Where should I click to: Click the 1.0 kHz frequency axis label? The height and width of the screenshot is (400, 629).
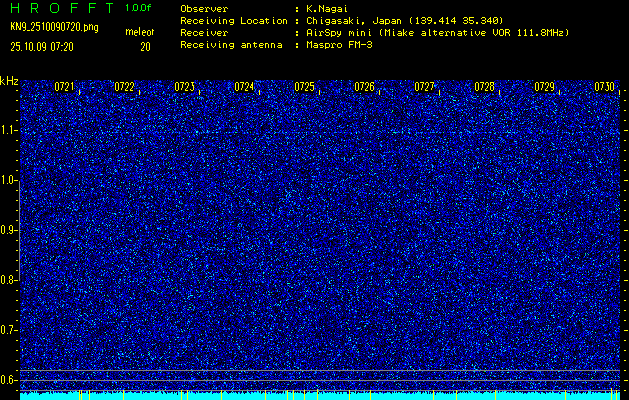pos(10,180)
